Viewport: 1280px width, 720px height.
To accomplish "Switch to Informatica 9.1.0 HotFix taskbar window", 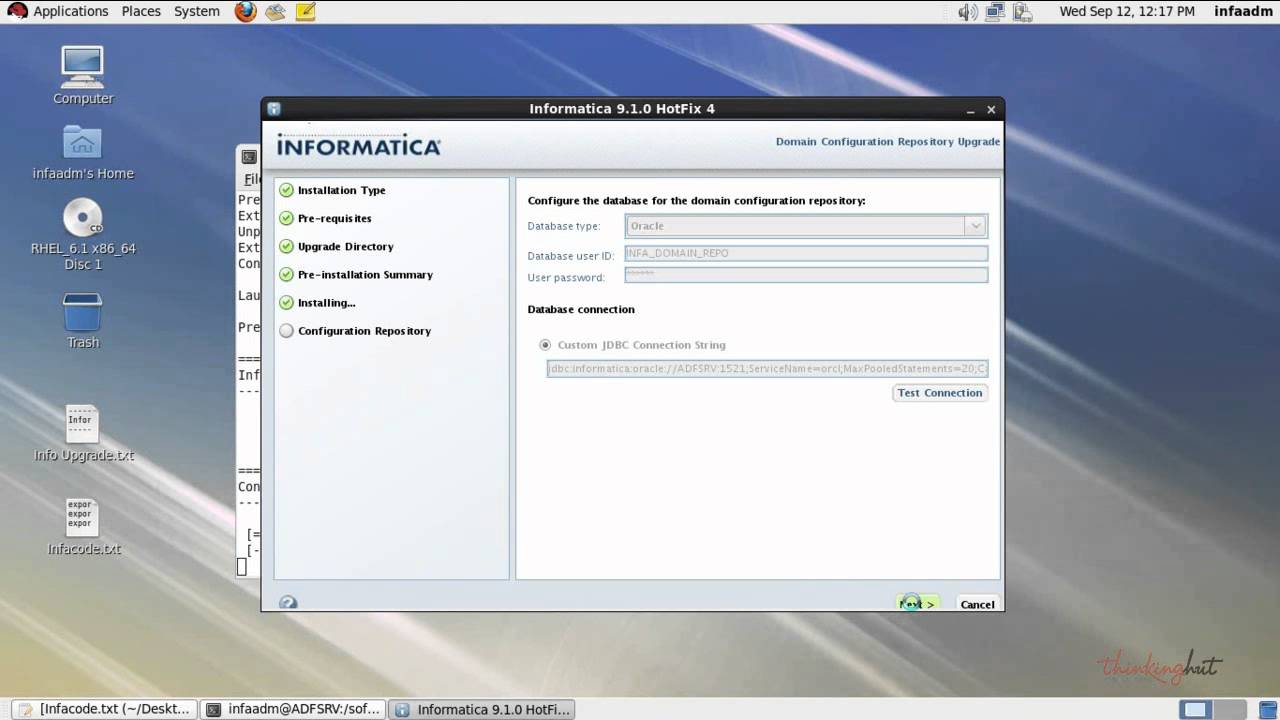I will tap(481, 709).
